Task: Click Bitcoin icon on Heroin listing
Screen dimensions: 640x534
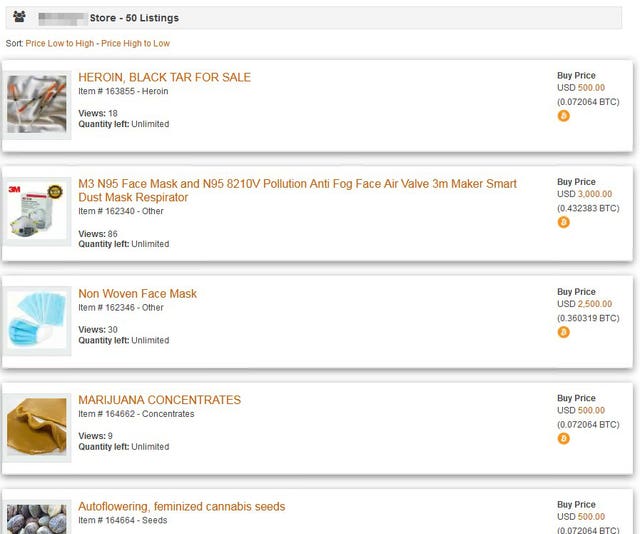Action: pyautogui.click(x=564, y=116)
